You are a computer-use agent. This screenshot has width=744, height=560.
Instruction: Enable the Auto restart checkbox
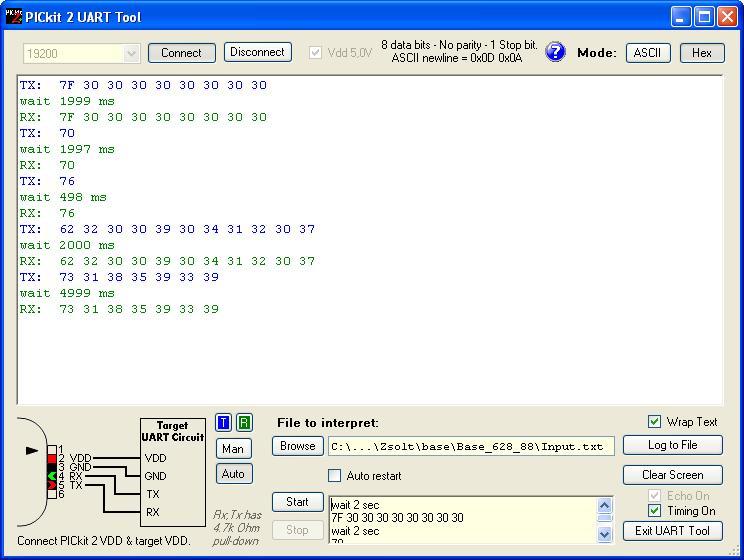335,476
